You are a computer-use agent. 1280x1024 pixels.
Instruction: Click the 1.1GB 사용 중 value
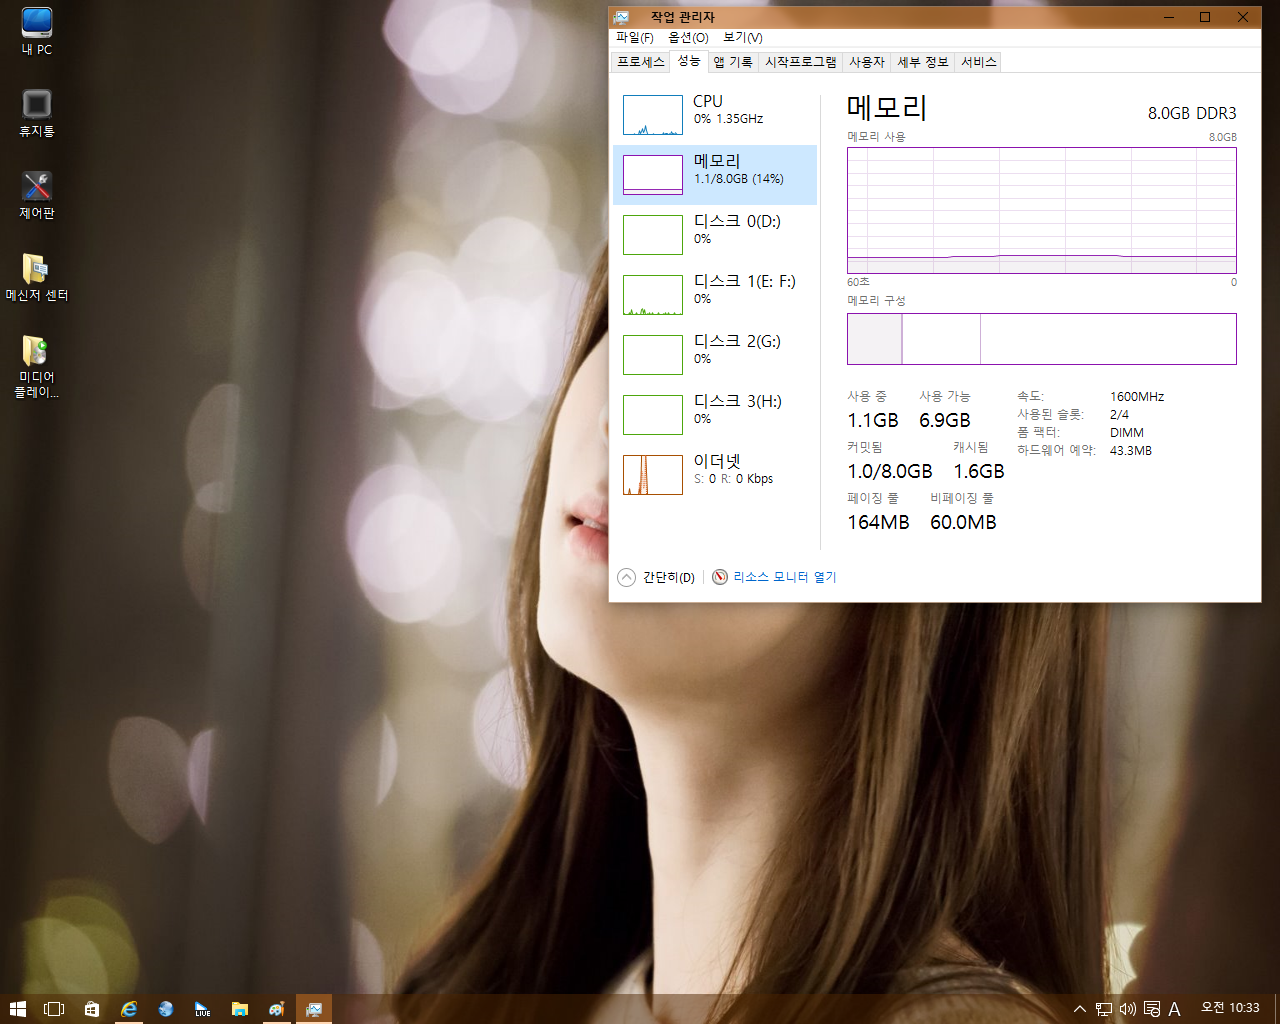(x=873, y=420)
